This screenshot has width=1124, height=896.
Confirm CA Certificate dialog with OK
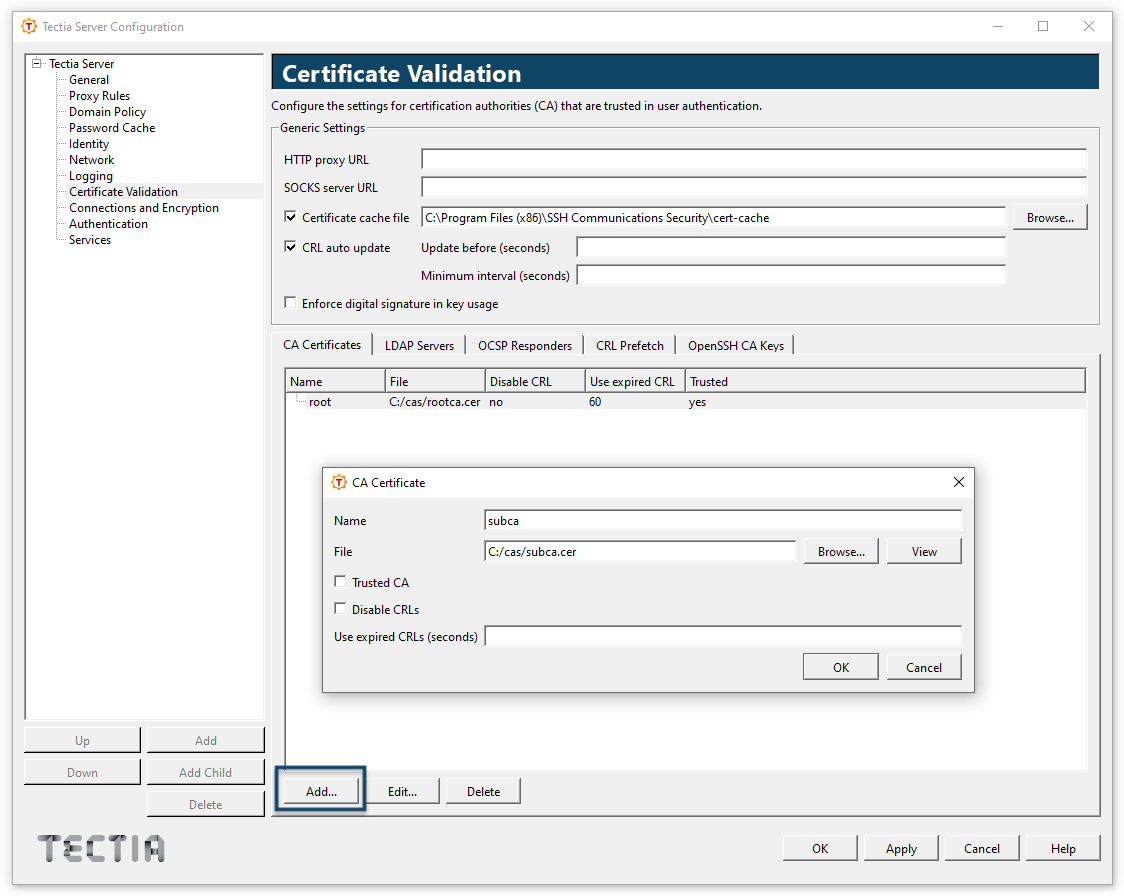(x=841, y=667)
